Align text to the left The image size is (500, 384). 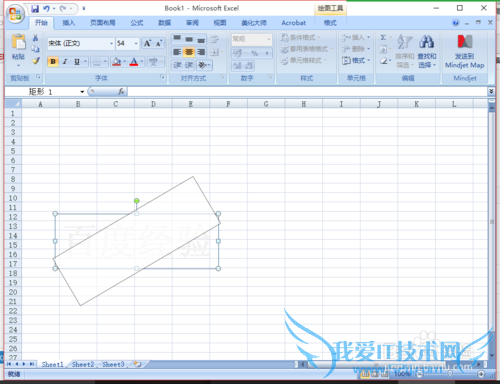pos(177,52)
